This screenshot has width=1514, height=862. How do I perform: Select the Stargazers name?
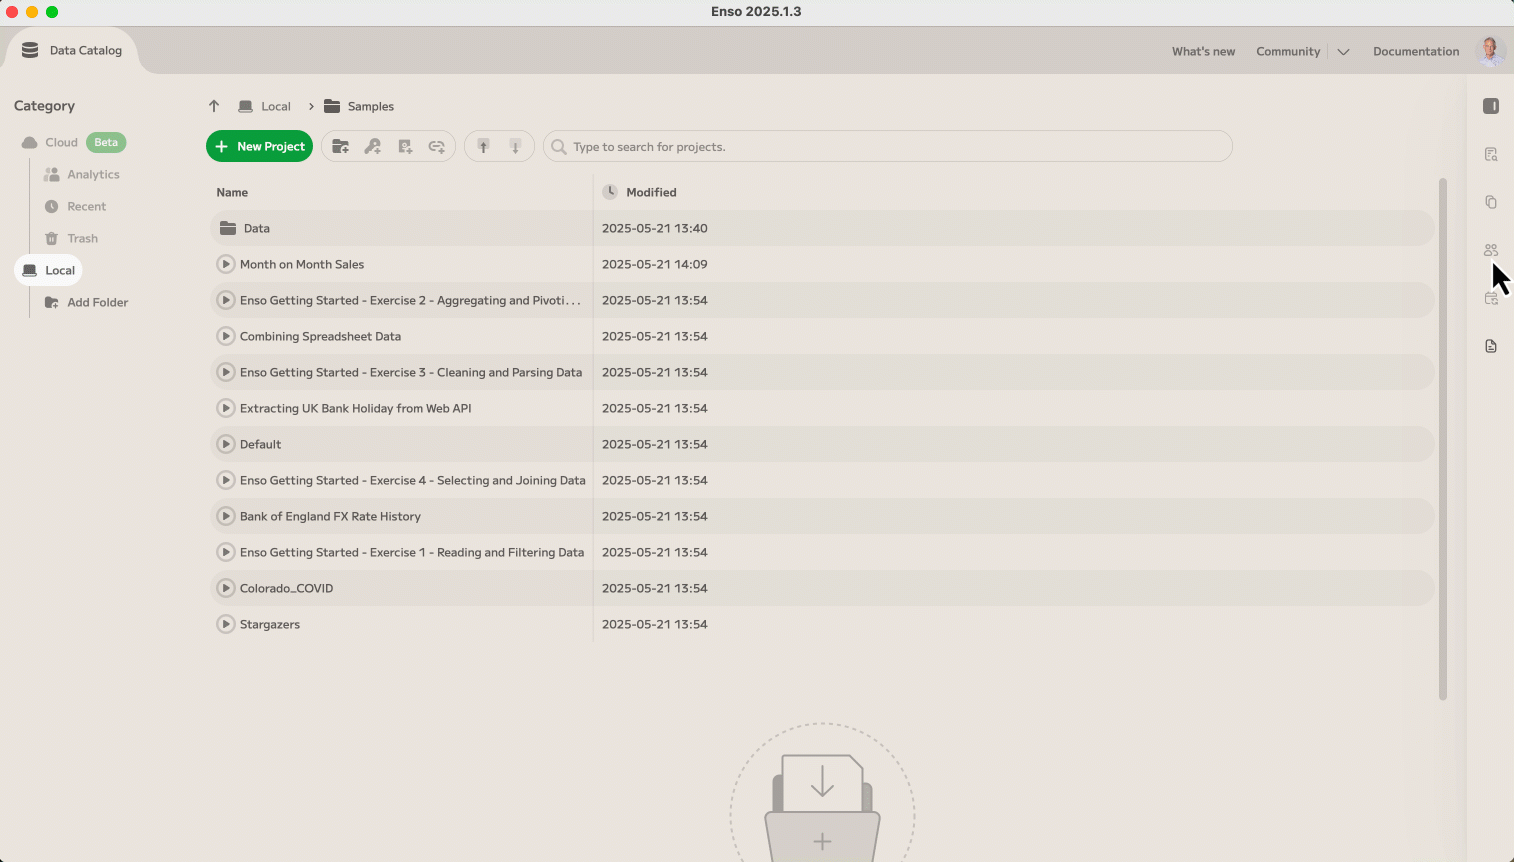[x=270, y=624]
